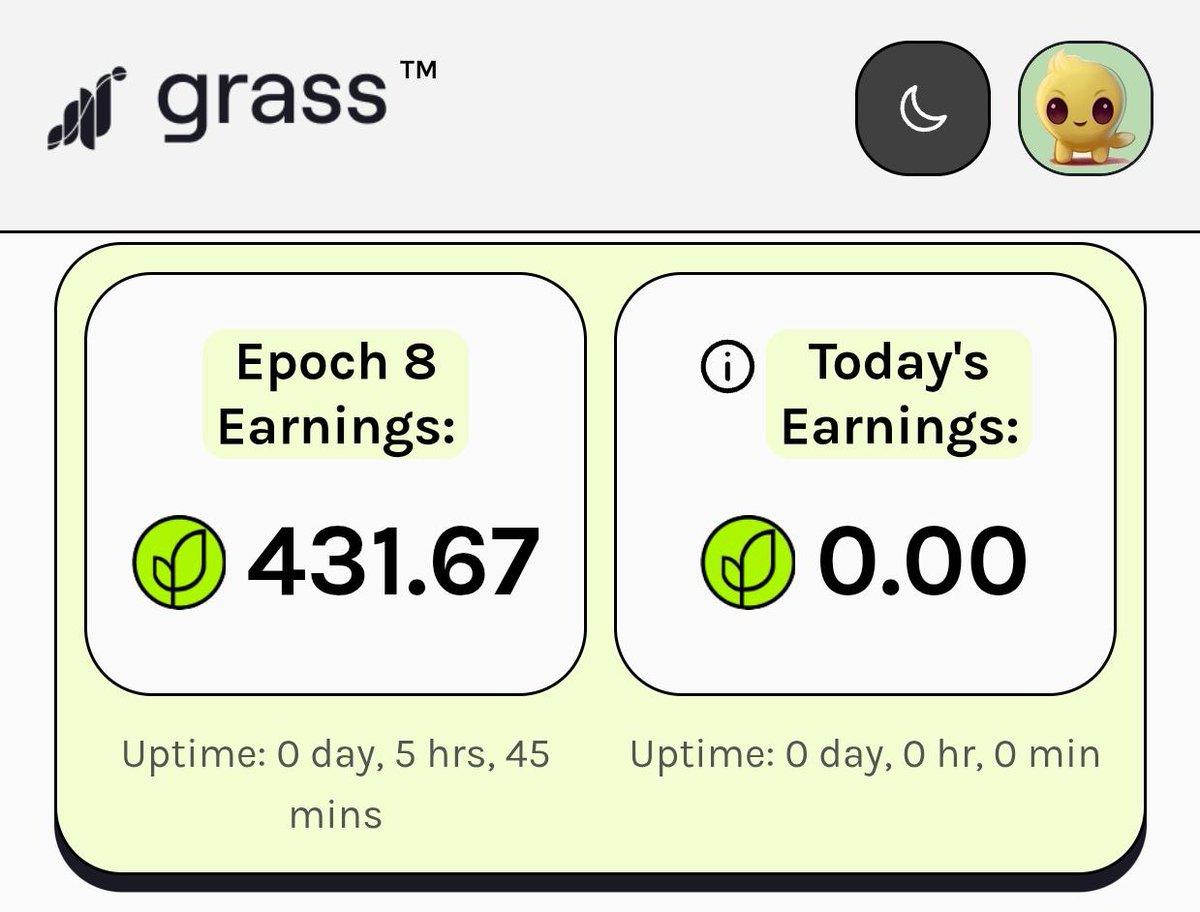The image size is (1200, 912).
Task: Select the Today's Earnings label
Action: (x=898, y=394)
